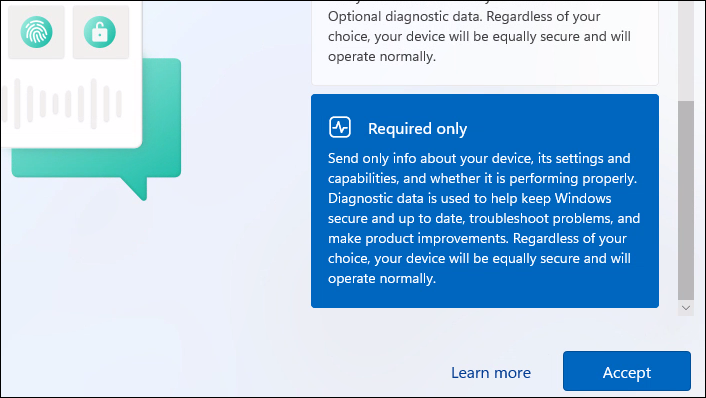Screen dimensions: 706x398
Task: Accept the diagnostic data choice
Action: click(x=627, y=371)
